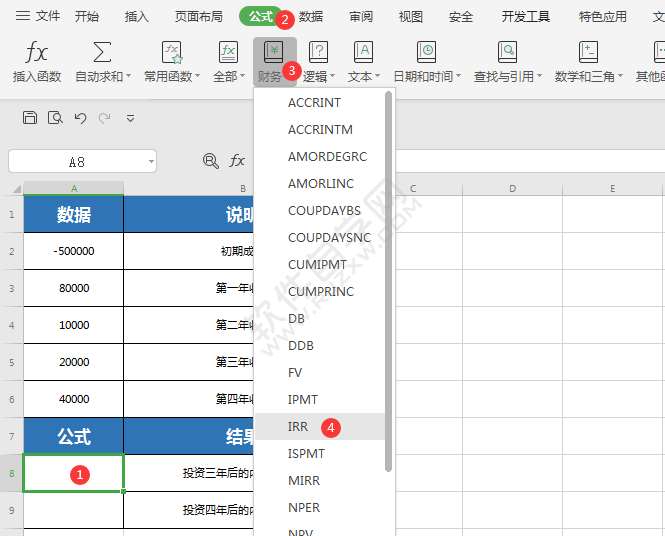This screenshot has height=536, width=665.
Task: Click the Save icon in quick toolbar
Action: click(30, 117)
